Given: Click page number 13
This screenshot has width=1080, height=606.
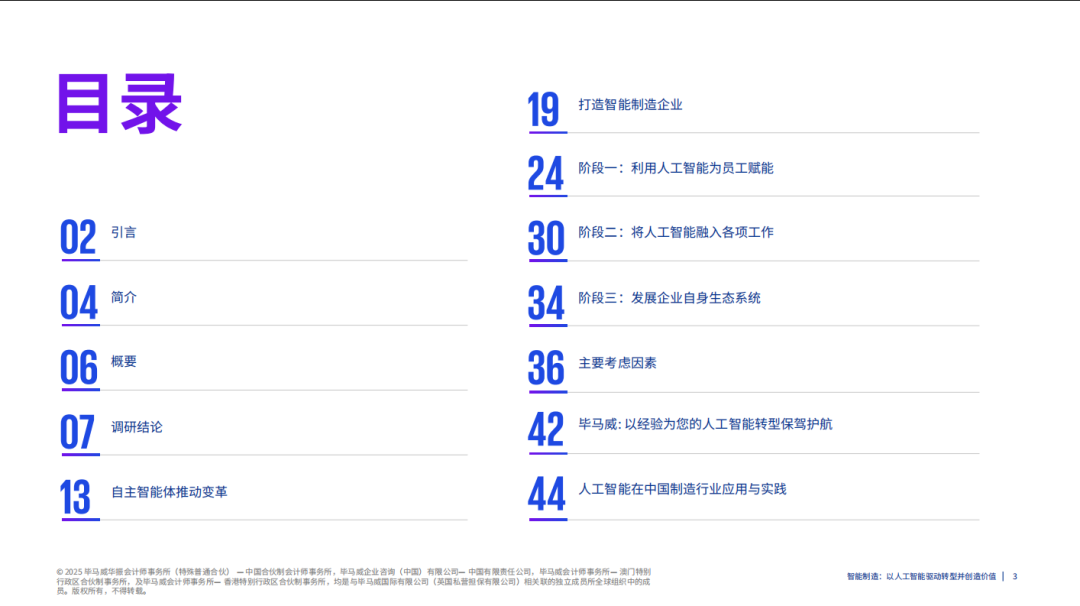Looking at the screenshot, I should coord(75,497).
